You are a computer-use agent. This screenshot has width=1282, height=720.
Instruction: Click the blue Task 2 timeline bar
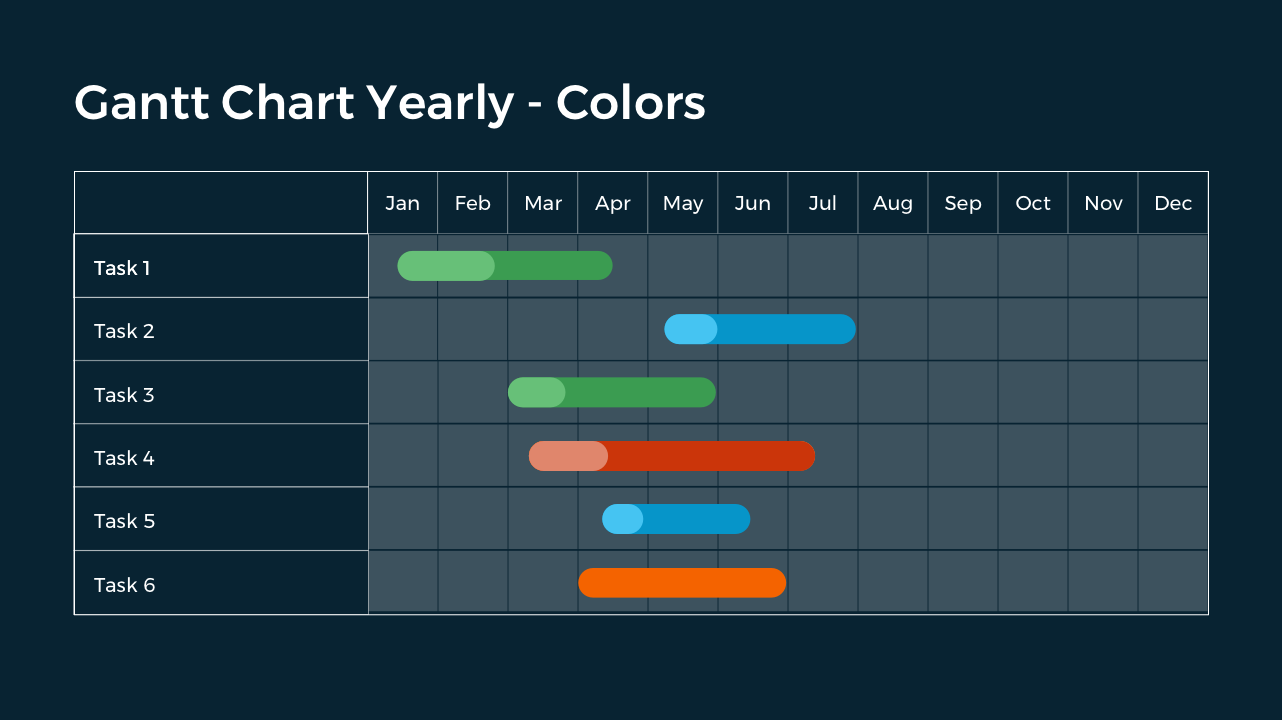click(785, 329)
